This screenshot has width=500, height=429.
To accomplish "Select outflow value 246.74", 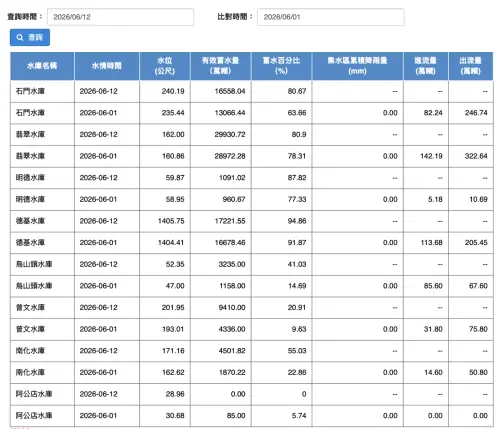I will click(x=476, y=113).
